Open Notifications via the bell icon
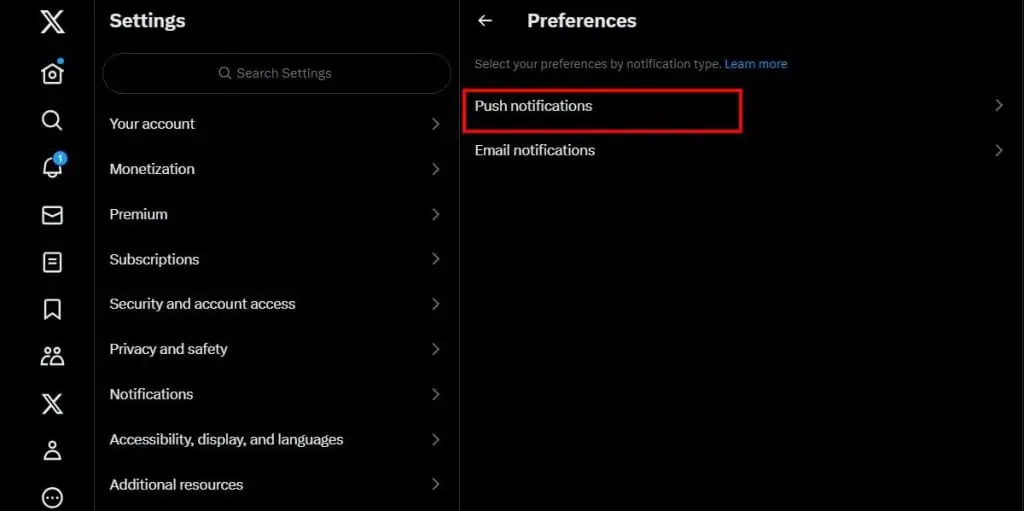Screen dimensions: 1024x511 [x=53, y=165]
